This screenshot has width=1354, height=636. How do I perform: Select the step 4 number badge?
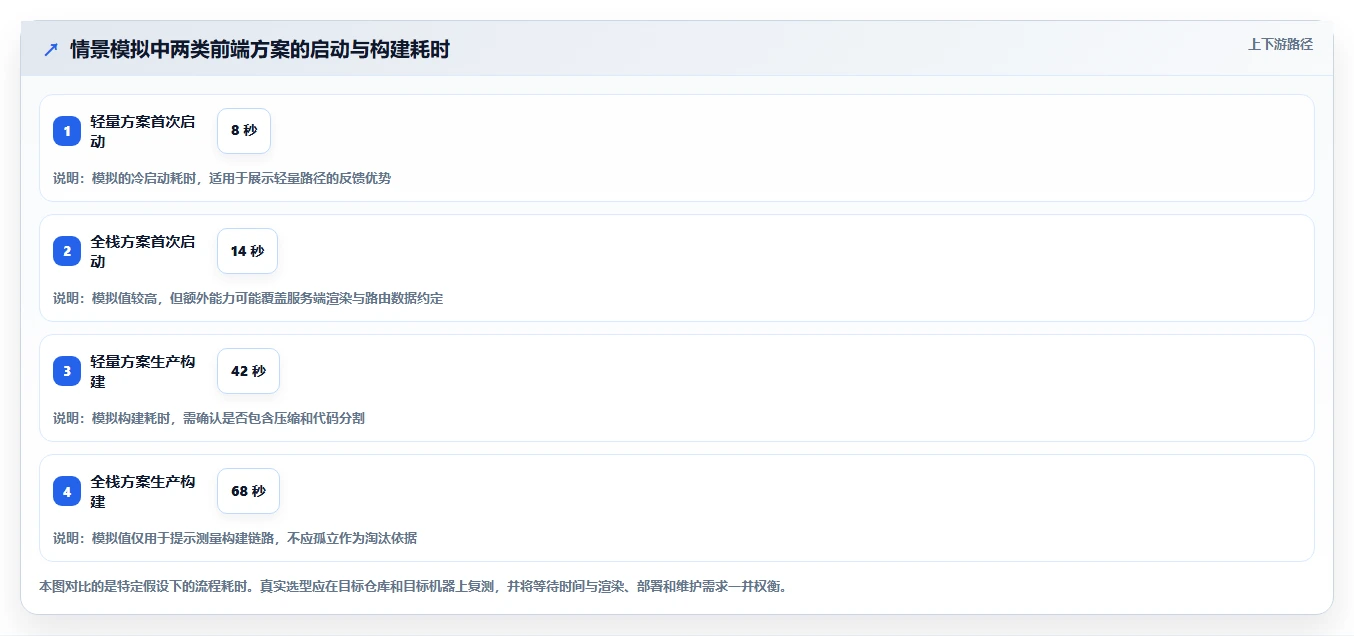67,491
